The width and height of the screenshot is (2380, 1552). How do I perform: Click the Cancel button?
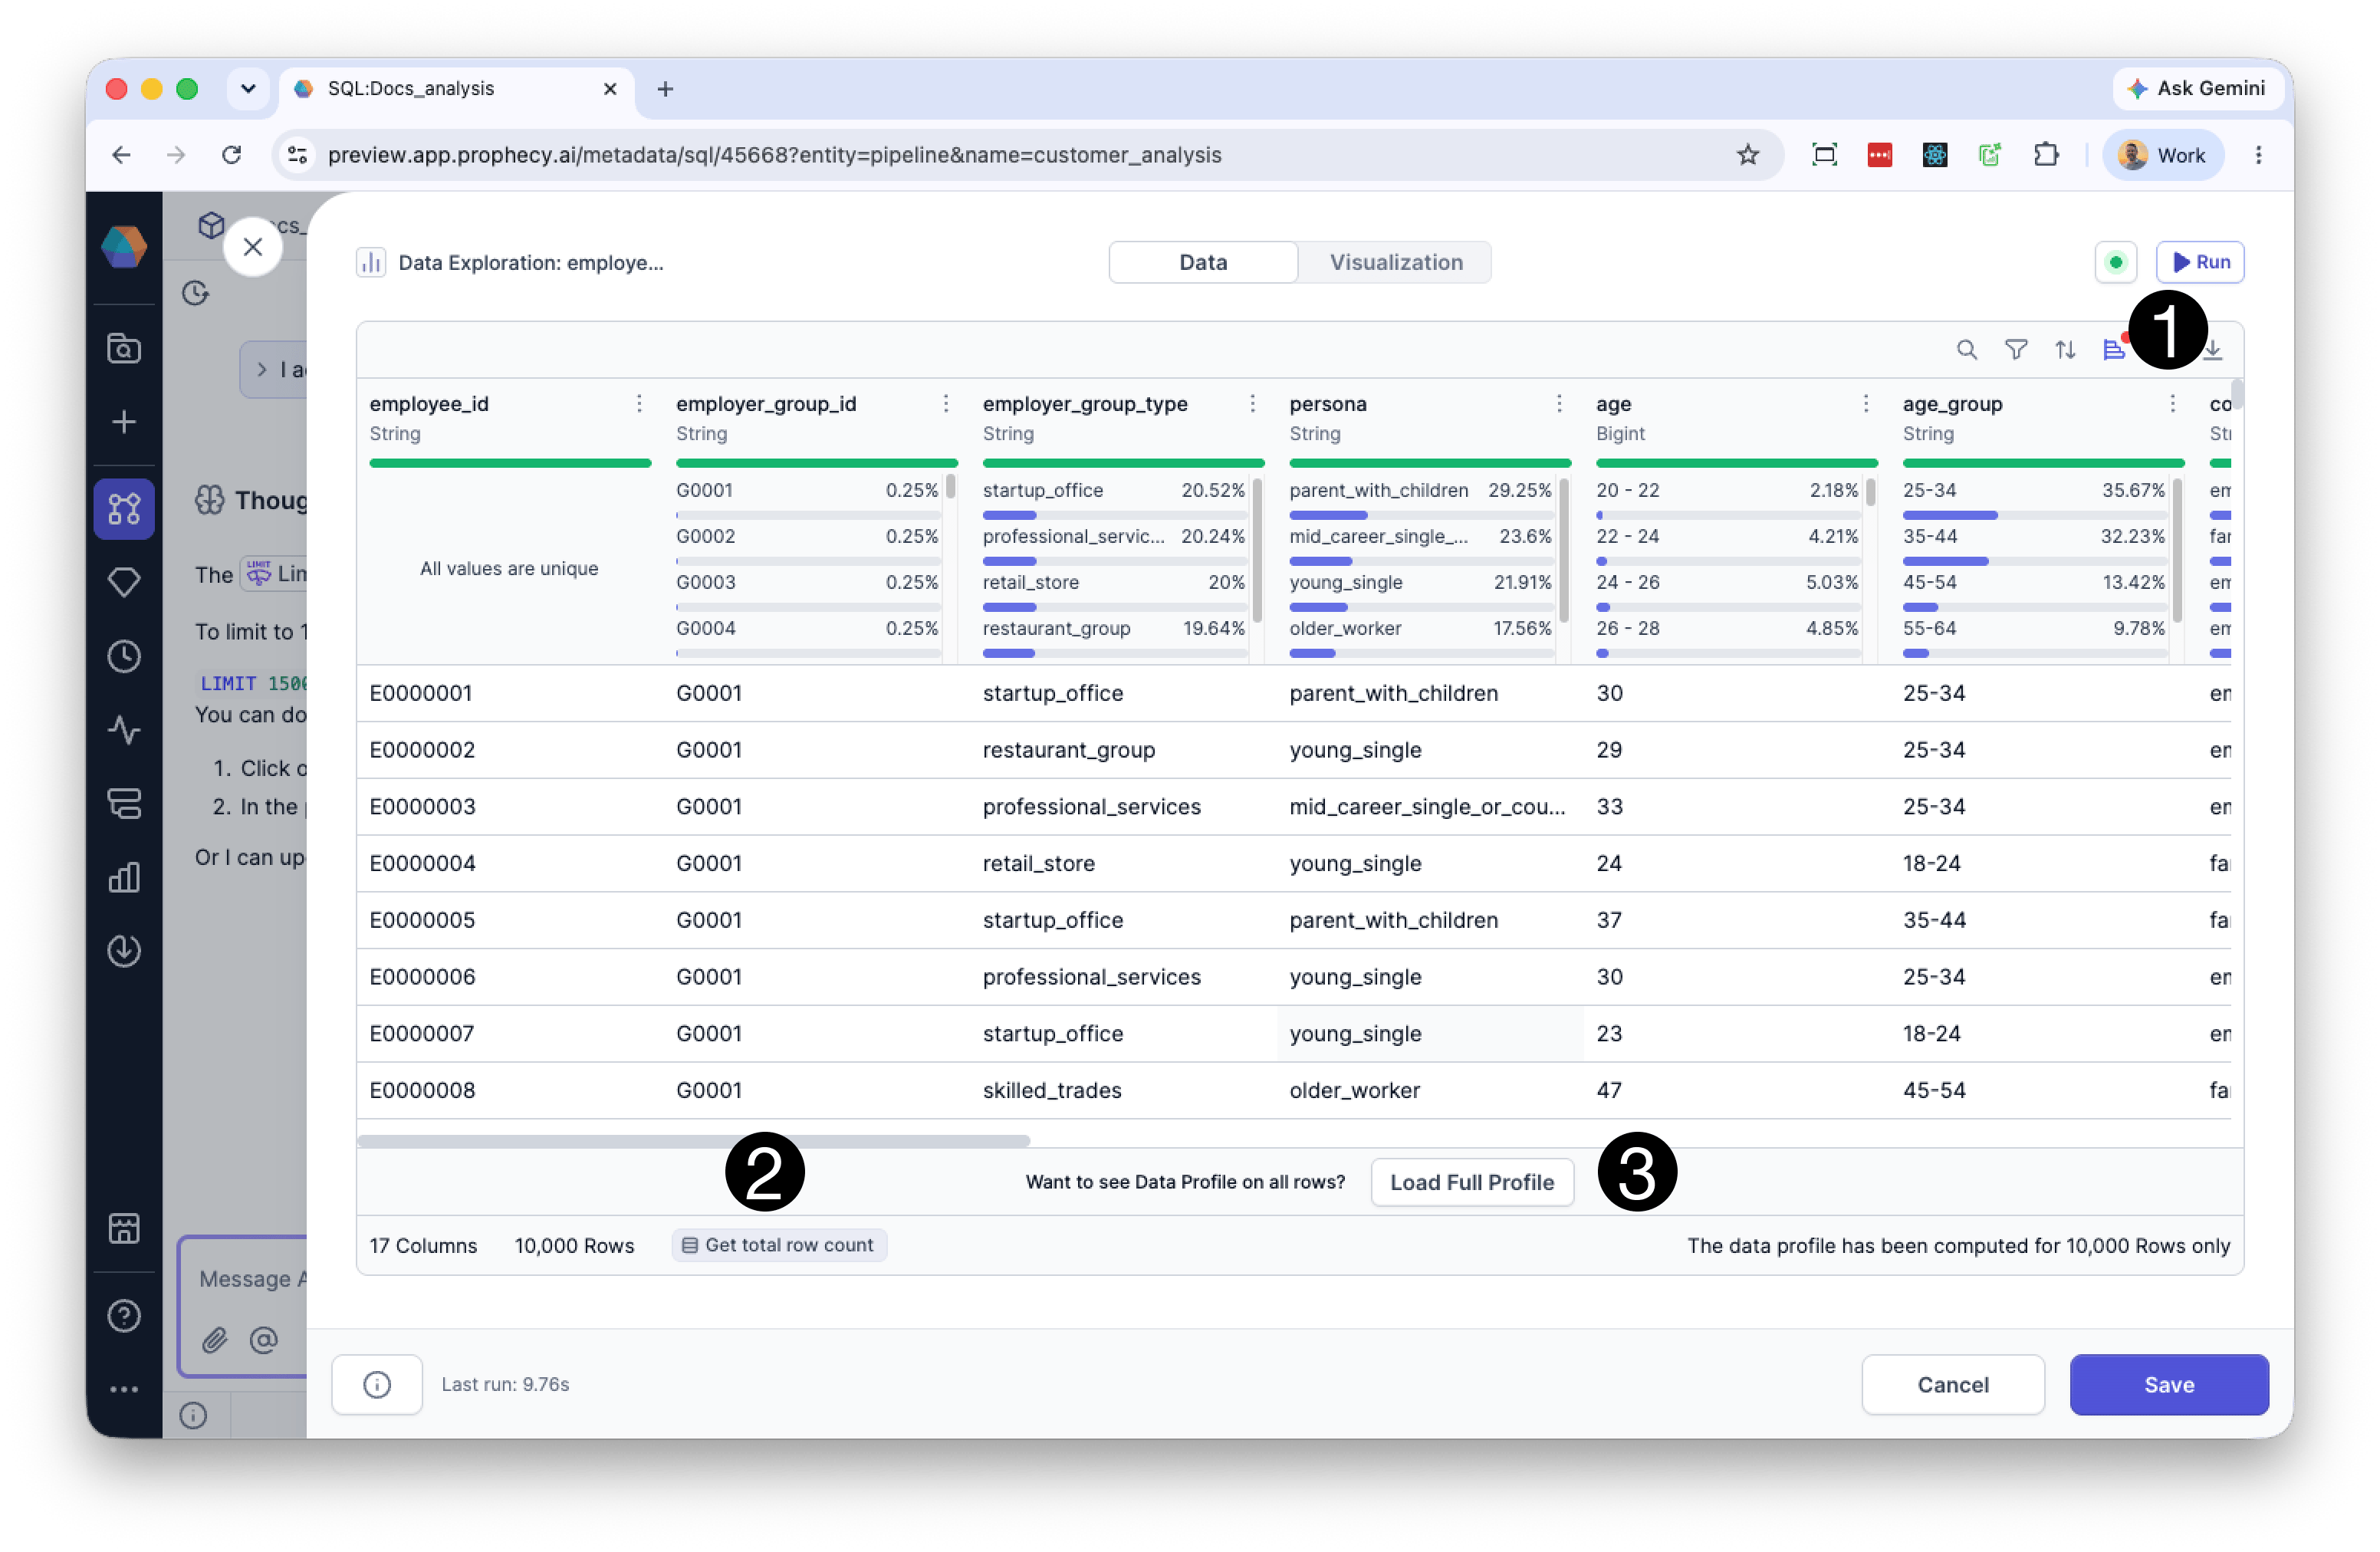(1952, 1384)
